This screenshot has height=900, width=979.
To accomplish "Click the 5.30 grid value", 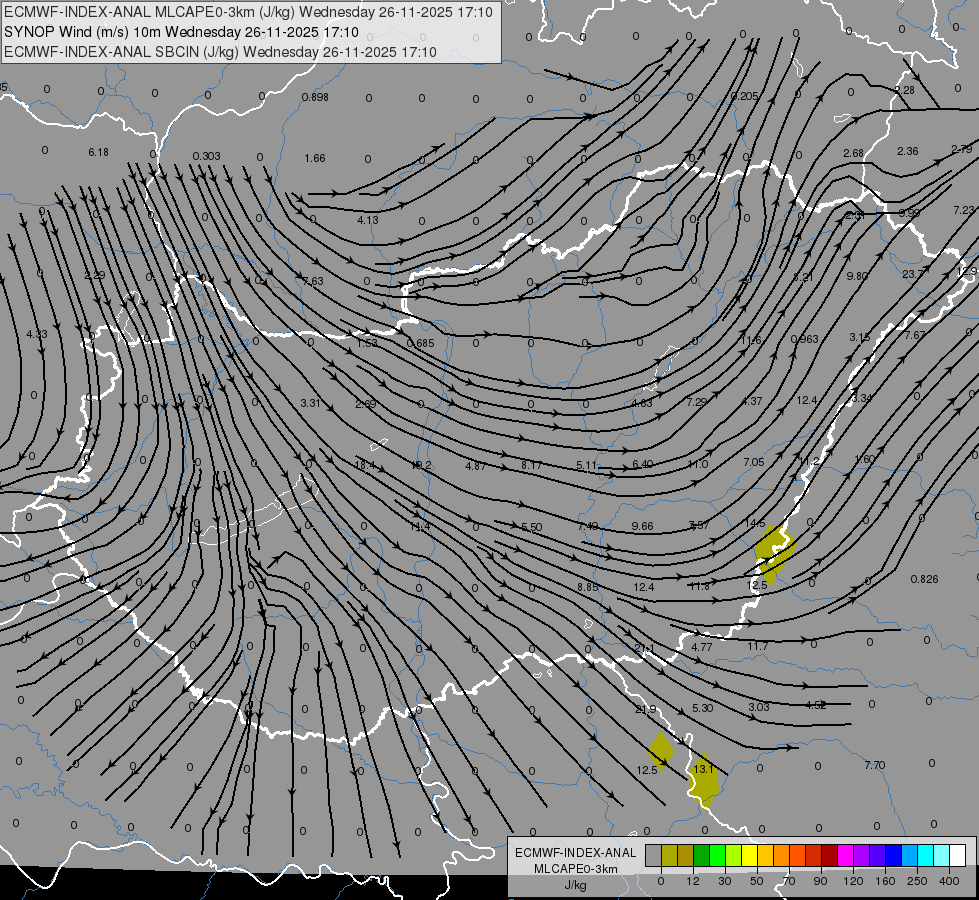I will tap(702, 708).
